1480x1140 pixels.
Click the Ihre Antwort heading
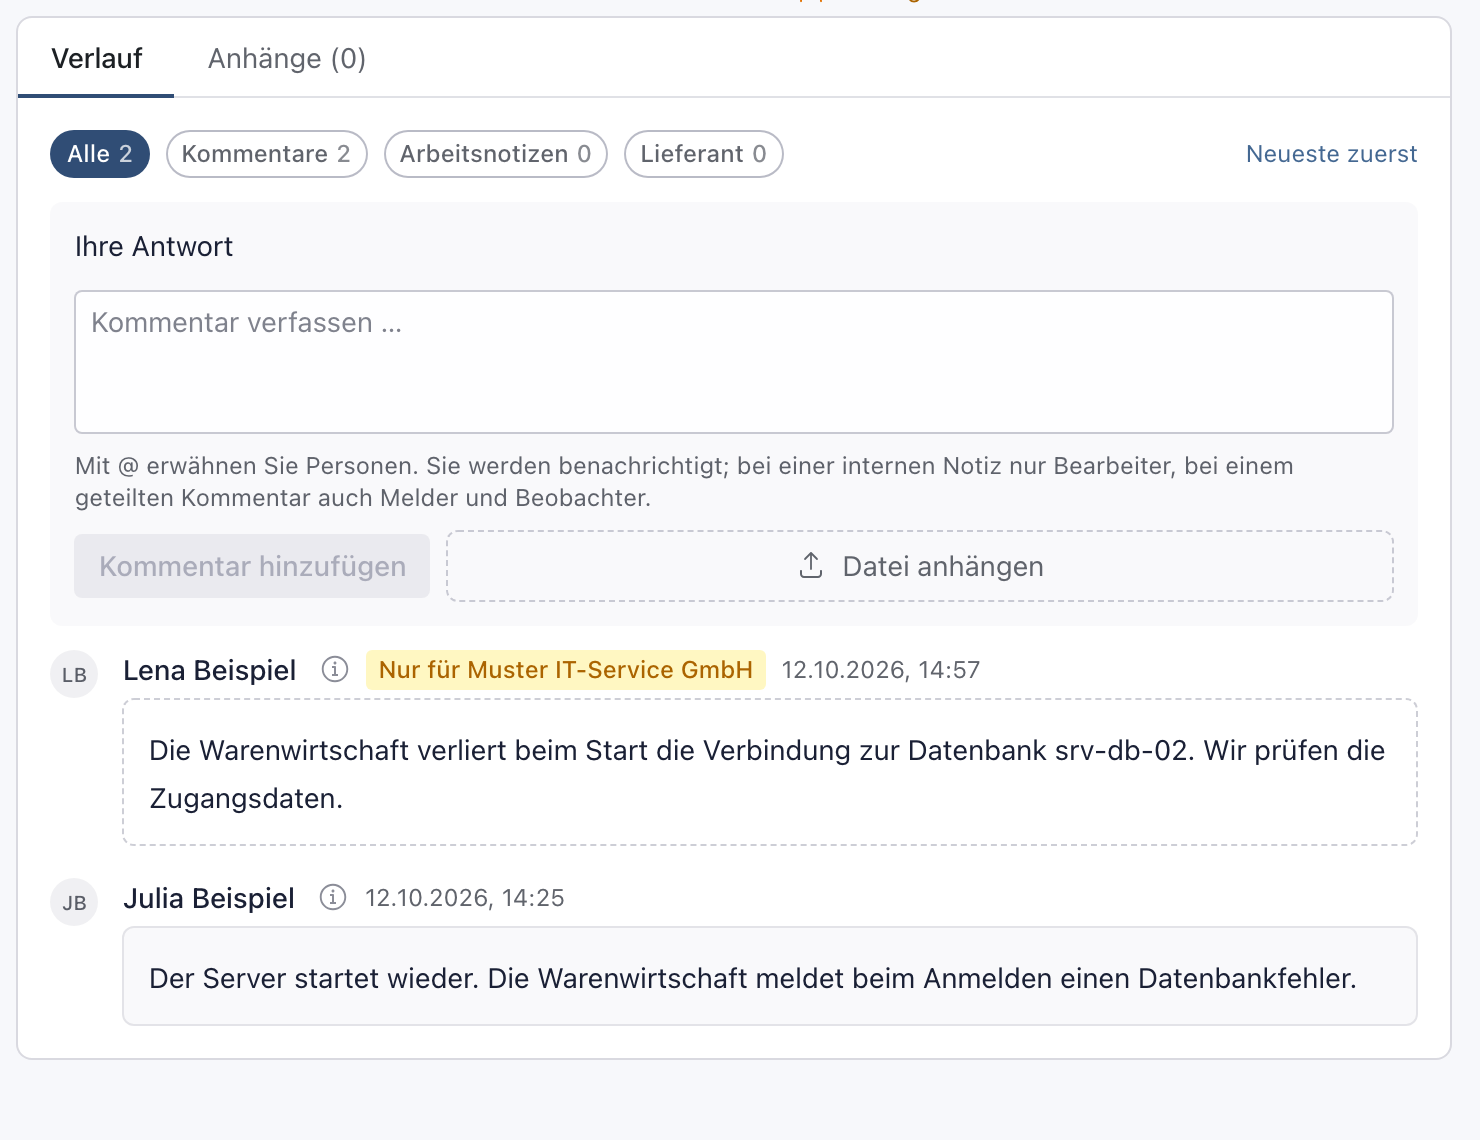pos(154,246)
